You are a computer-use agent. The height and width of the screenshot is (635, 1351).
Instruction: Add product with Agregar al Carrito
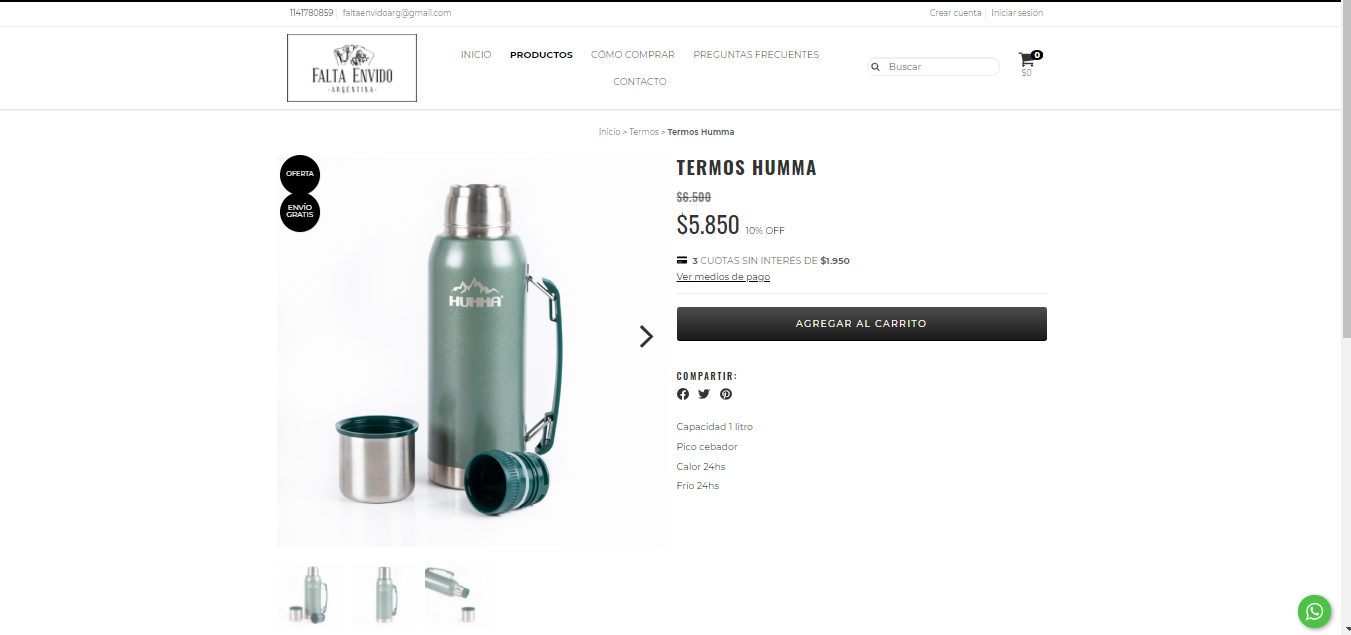pyautogui.click(x=862, y=324)
